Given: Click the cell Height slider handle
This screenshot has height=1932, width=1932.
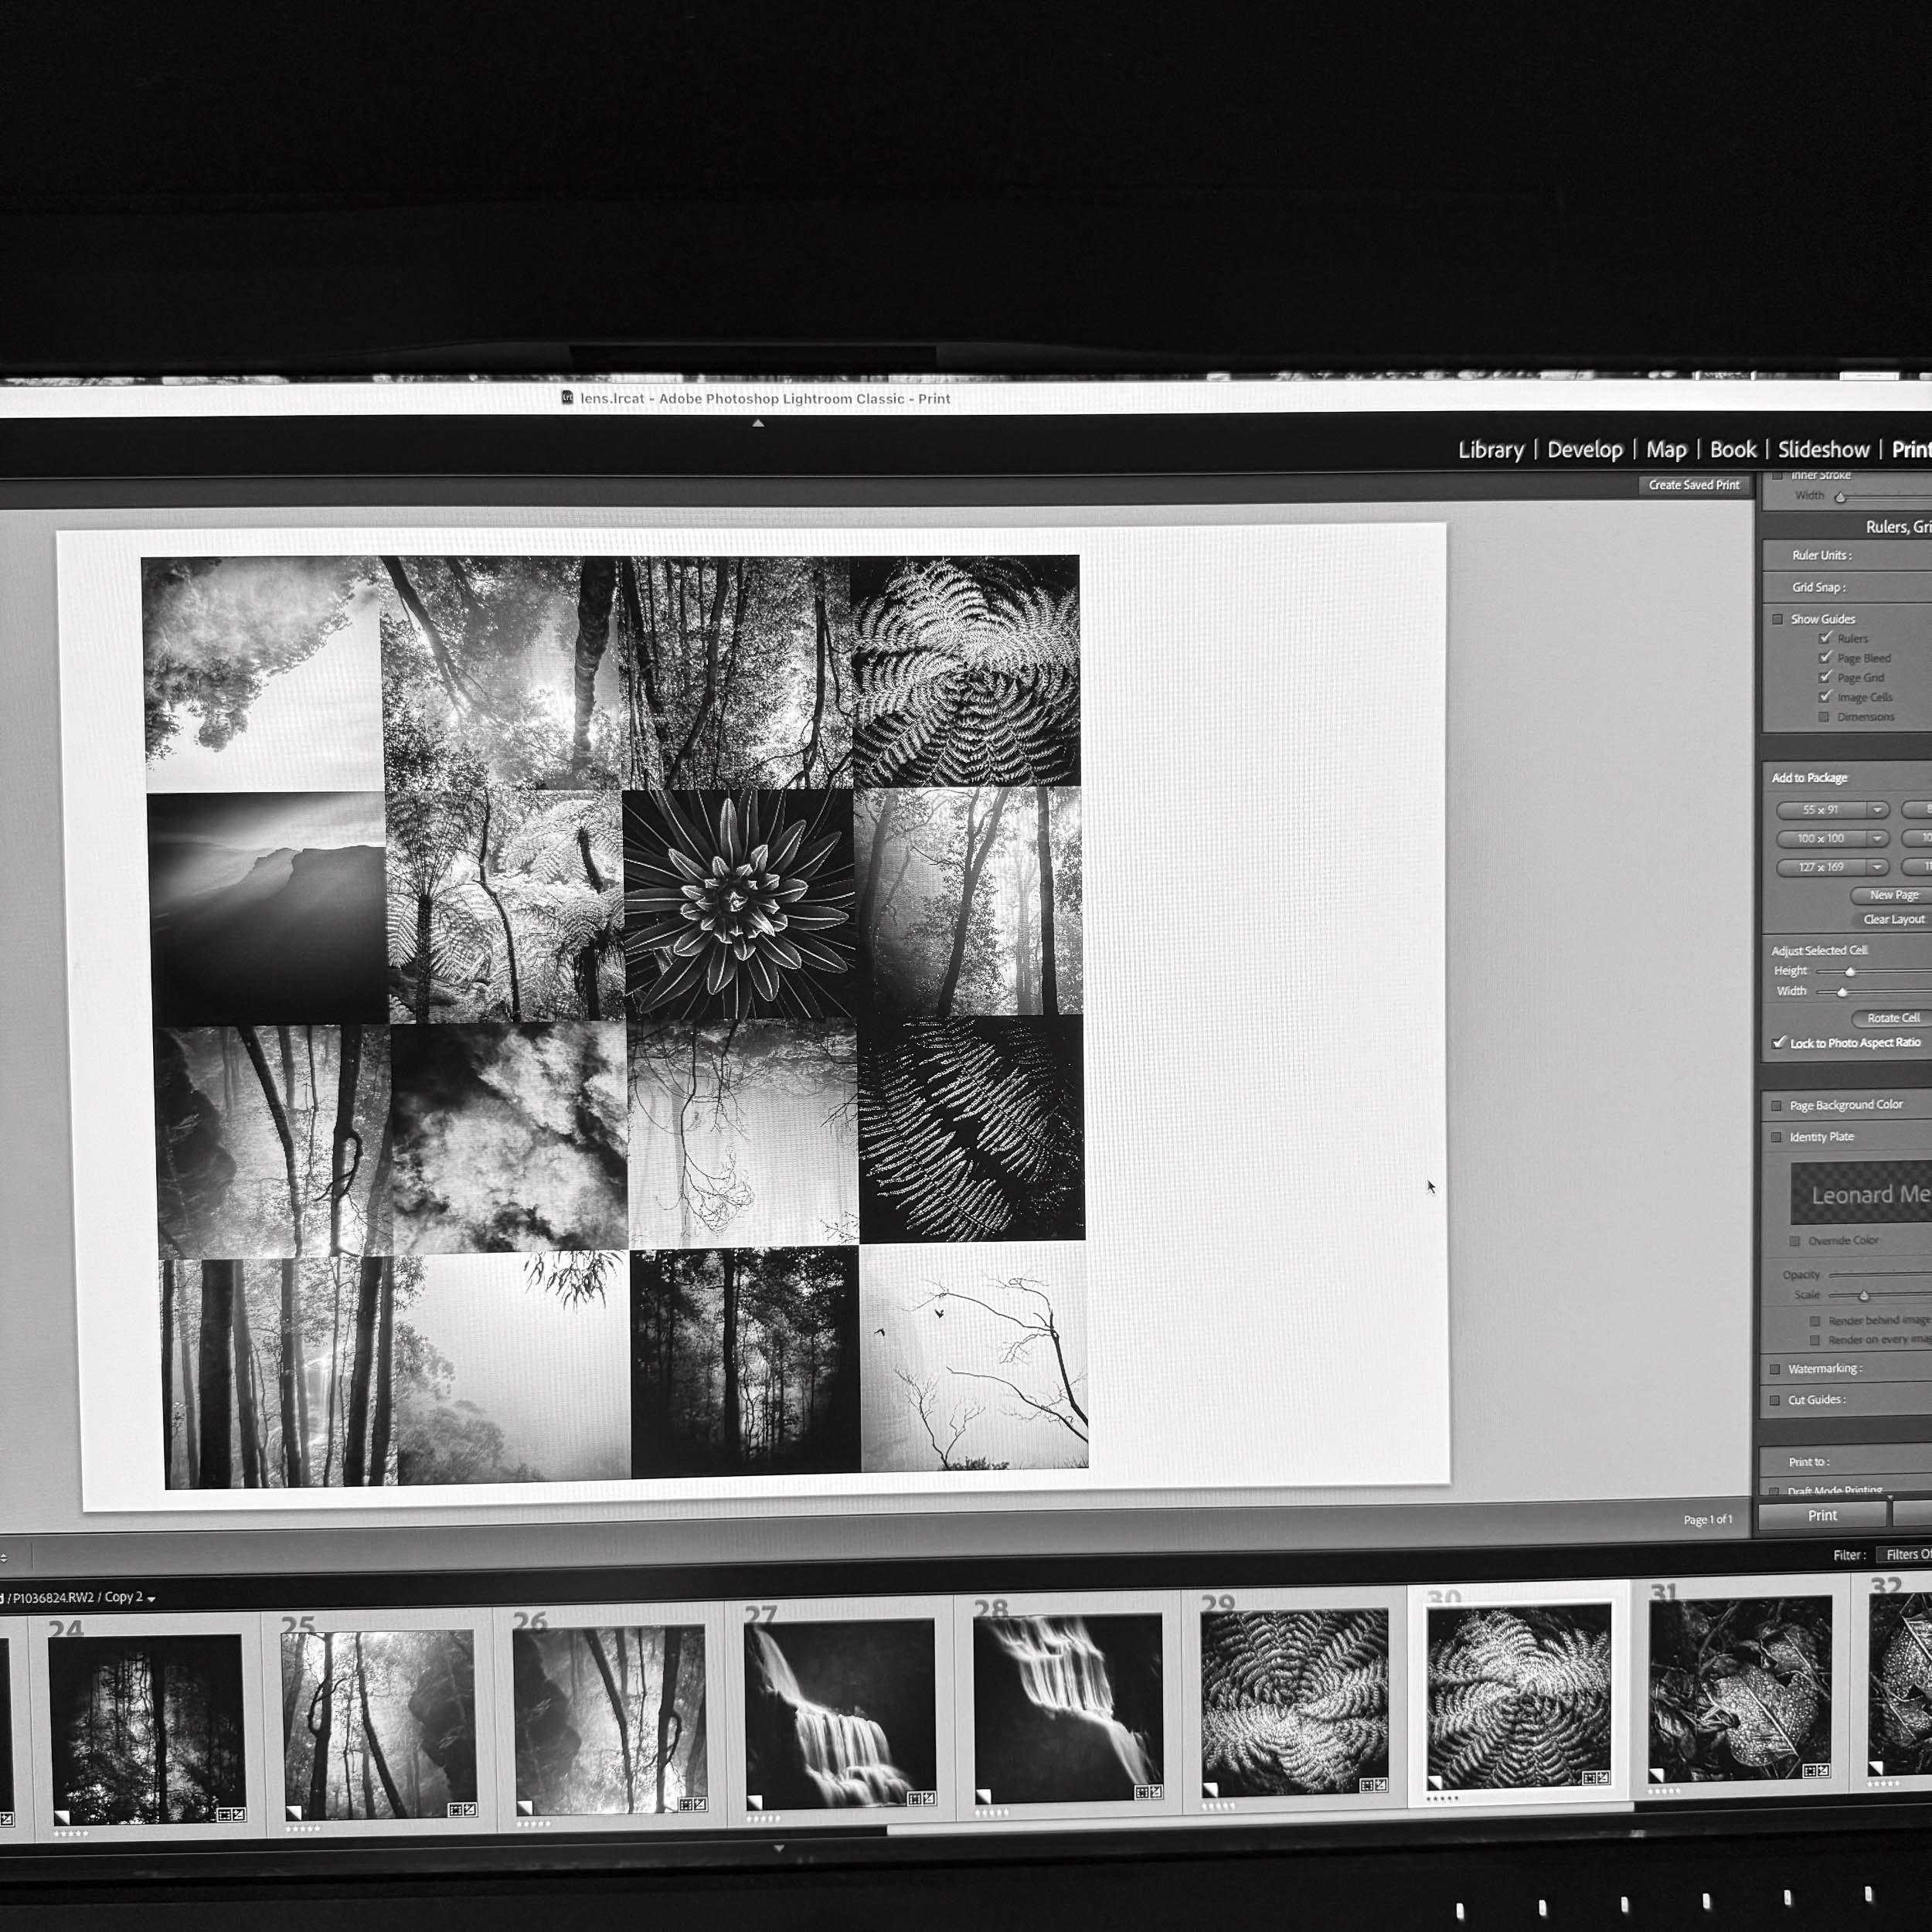Looking at the screenshot, I should pos(1850,972).
